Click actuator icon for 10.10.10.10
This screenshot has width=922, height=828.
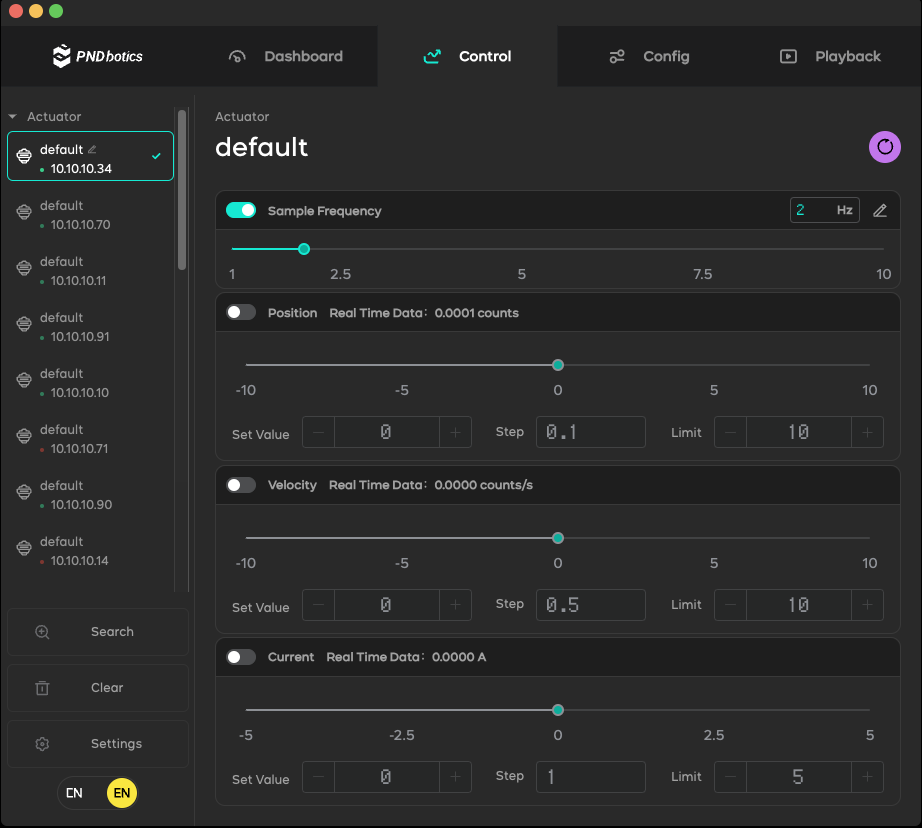pos(24,380)
